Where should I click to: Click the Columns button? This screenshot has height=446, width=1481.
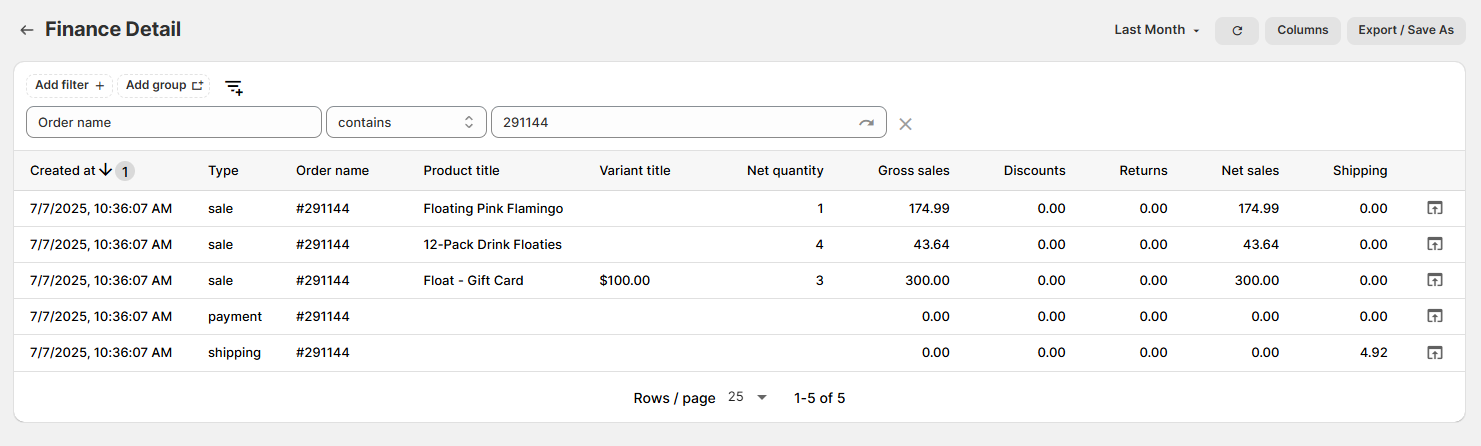(1302, 30)
